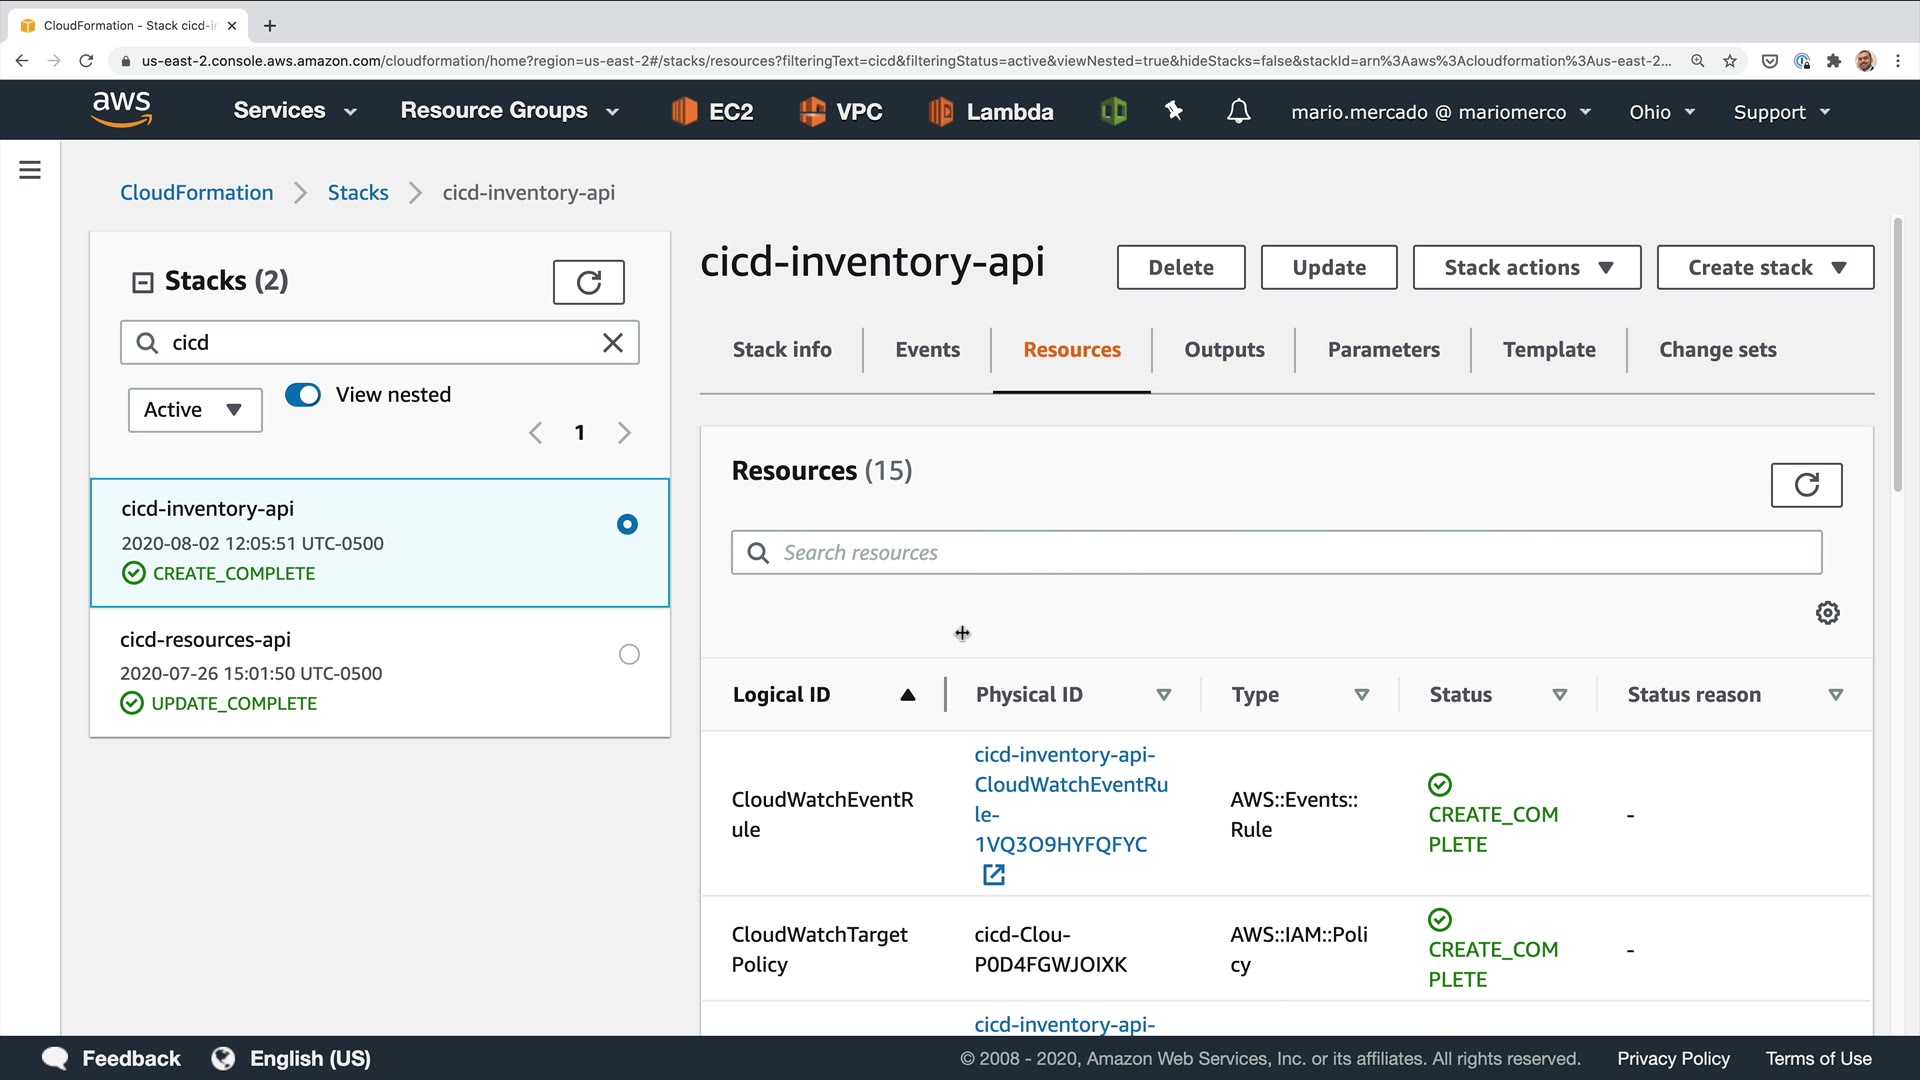Open the Template tab
This screenshot has width=1920, height=1080.
coord(1548,350)
